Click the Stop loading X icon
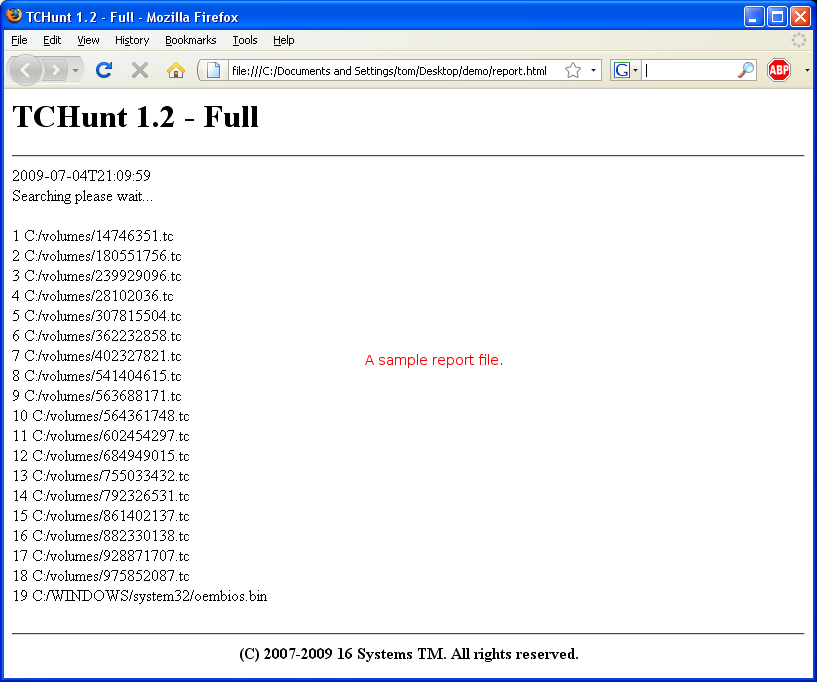 coord(140,70)
